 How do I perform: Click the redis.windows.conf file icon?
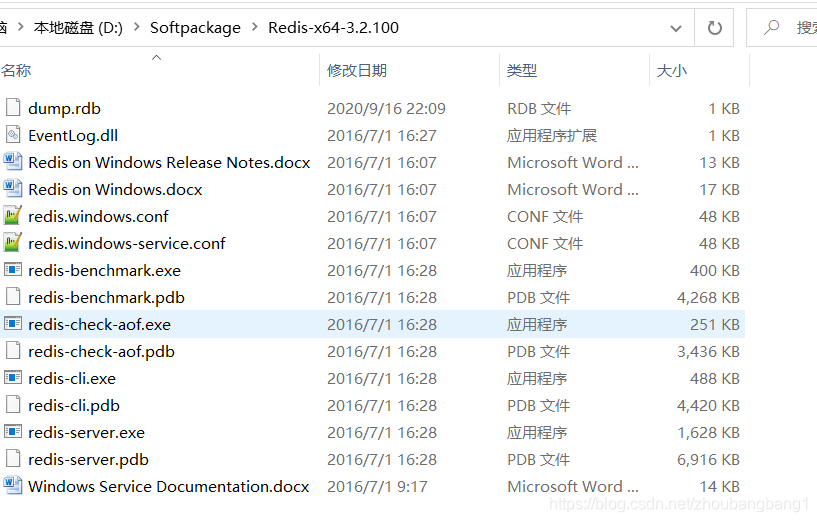click(x=13, y=216)
